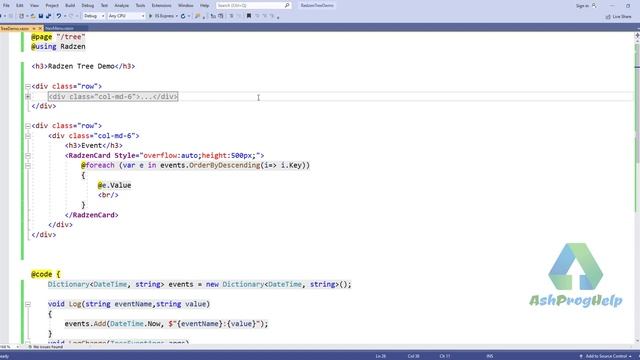
Task: Click the @e.Value line
Action: coord(114,185)
